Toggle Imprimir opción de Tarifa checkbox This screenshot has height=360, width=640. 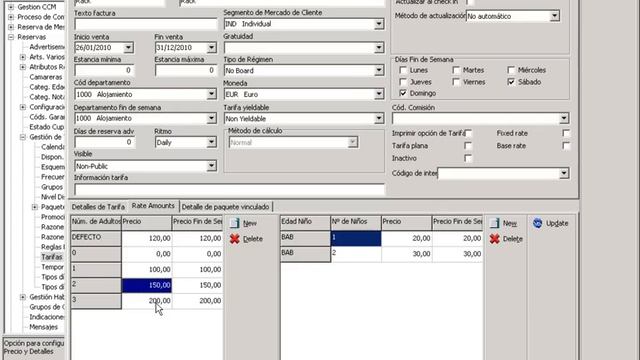tap(468, 133)
